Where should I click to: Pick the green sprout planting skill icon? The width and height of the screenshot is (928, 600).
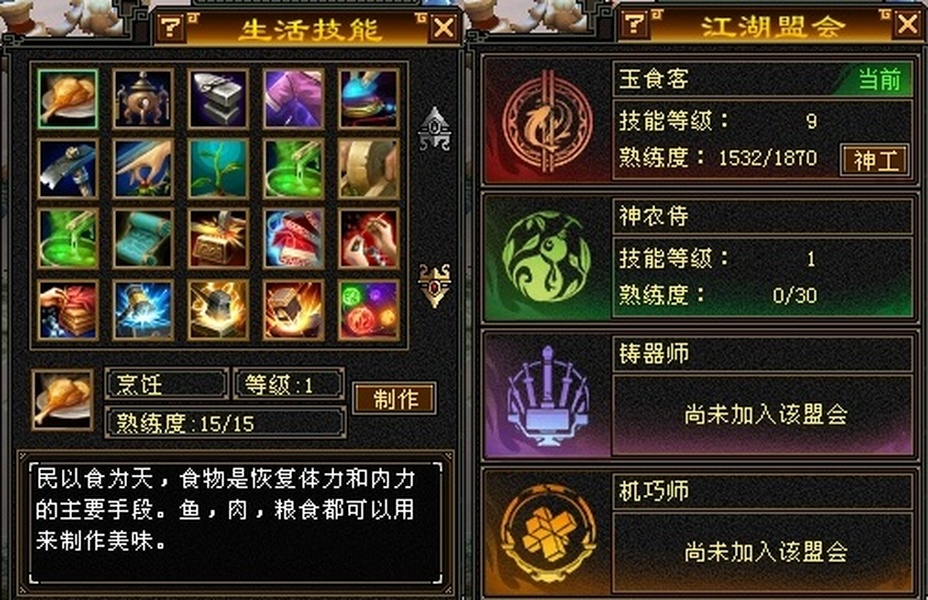pyautogui.click(x=218, y=169)
